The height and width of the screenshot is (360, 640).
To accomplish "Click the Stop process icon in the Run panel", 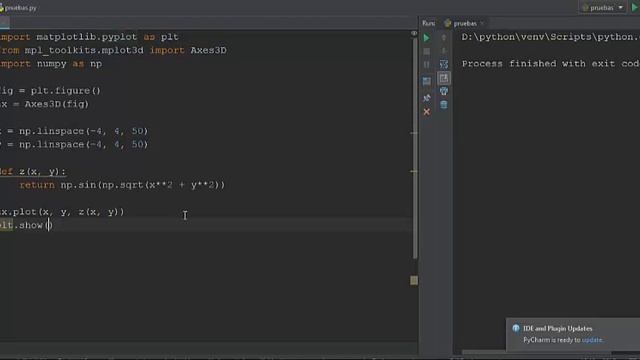I will tap(427, 51).
